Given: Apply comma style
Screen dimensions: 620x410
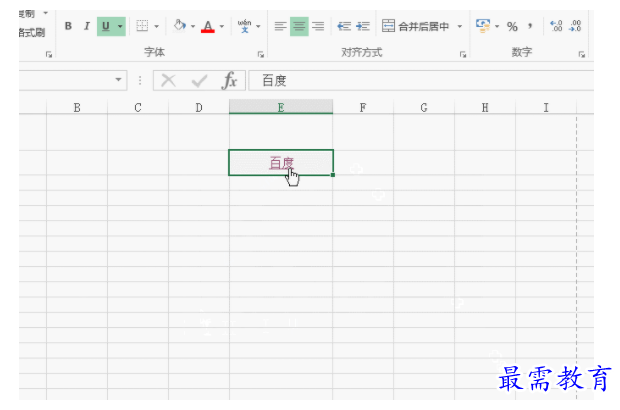Looking at the screenshot, I should [530, 26].
